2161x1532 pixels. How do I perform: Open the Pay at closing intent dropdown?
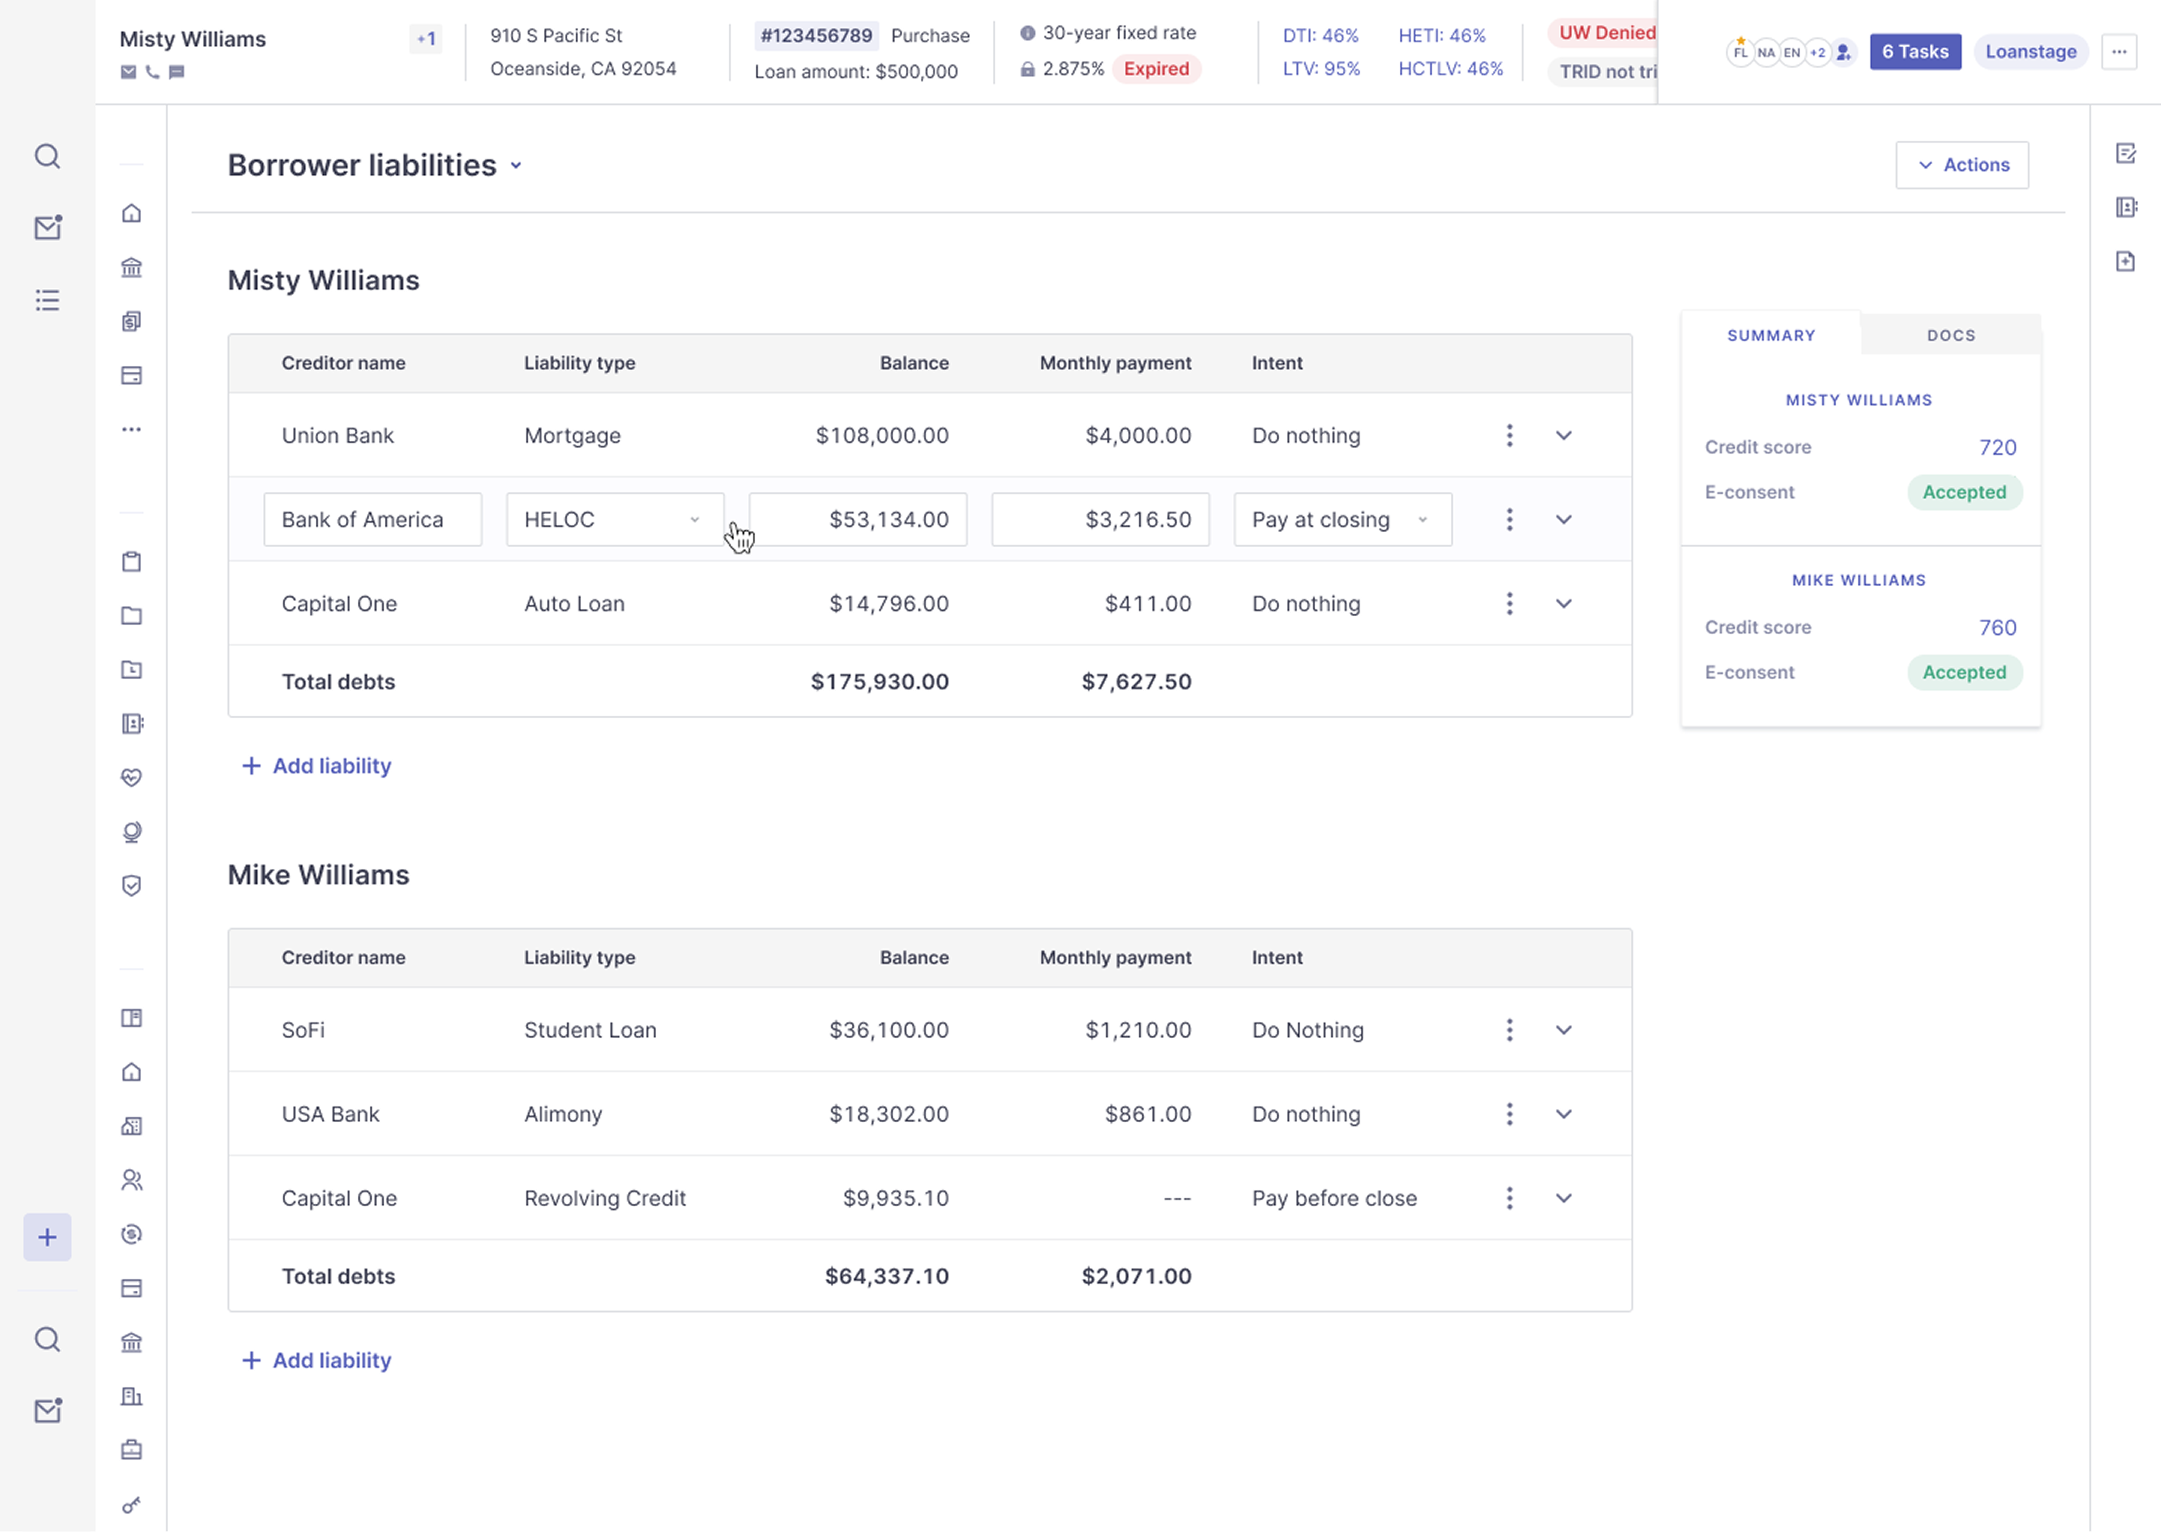click(x=1342, y=519)
